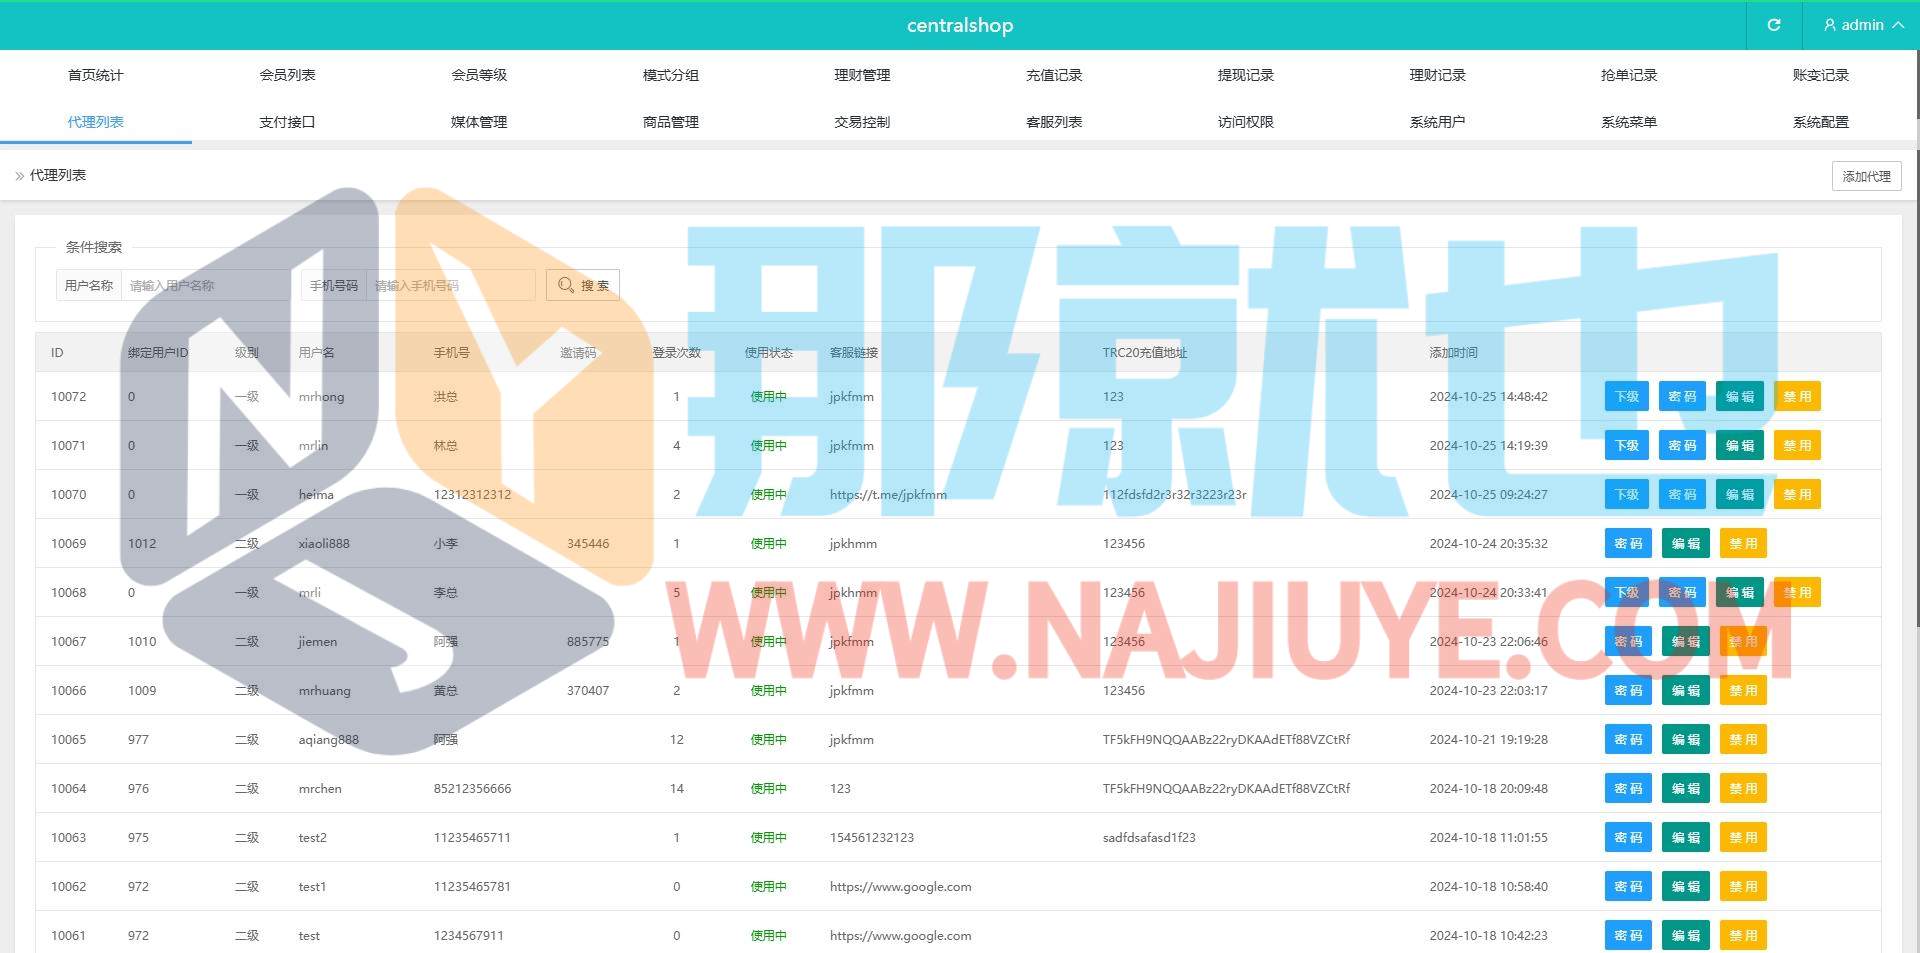Open the 会员列表 menu tab

click(287, 75)
